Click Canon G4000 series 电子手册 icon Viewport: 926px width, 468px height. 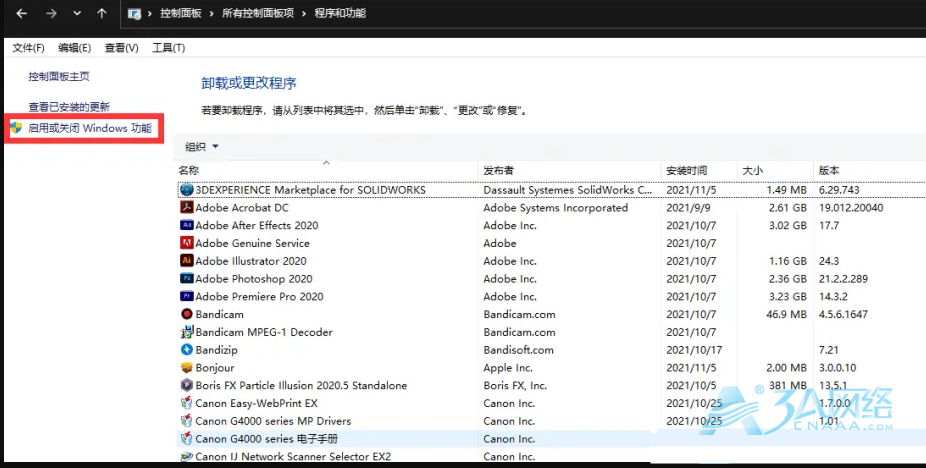[187, 438]
